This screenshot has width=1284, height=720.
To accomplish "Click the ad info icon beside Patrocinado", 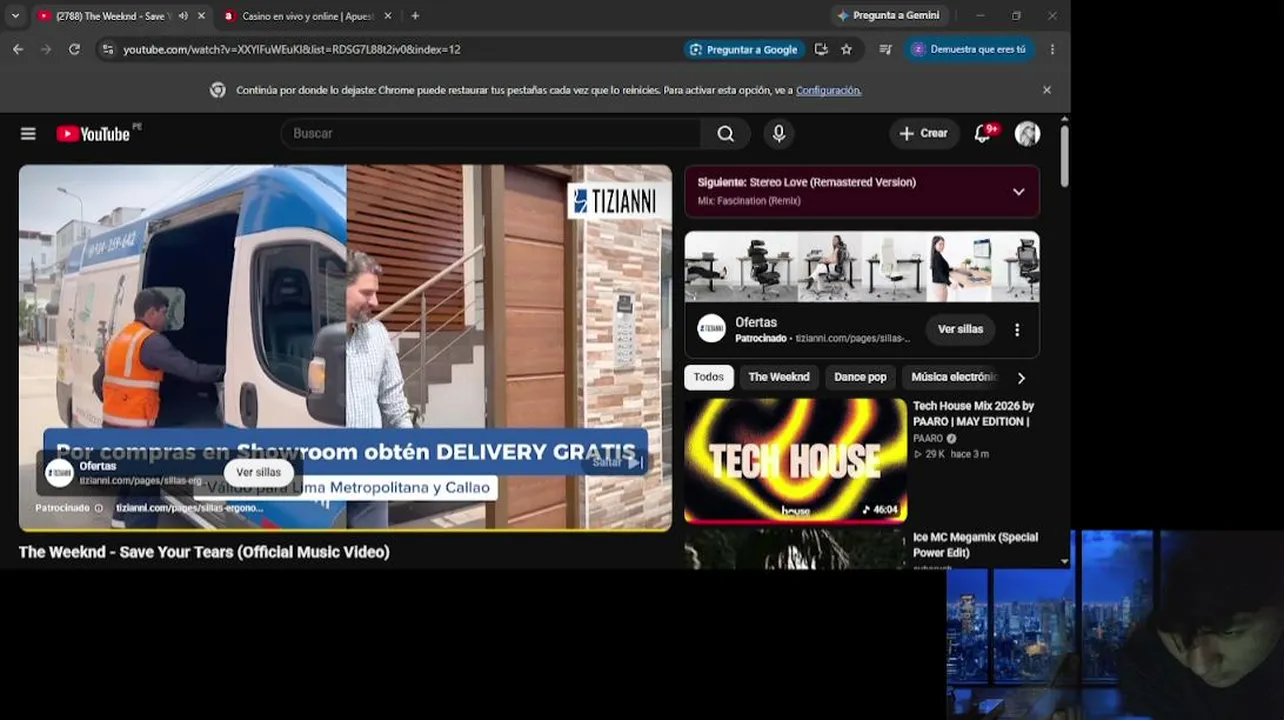I will tap(98, 508).
